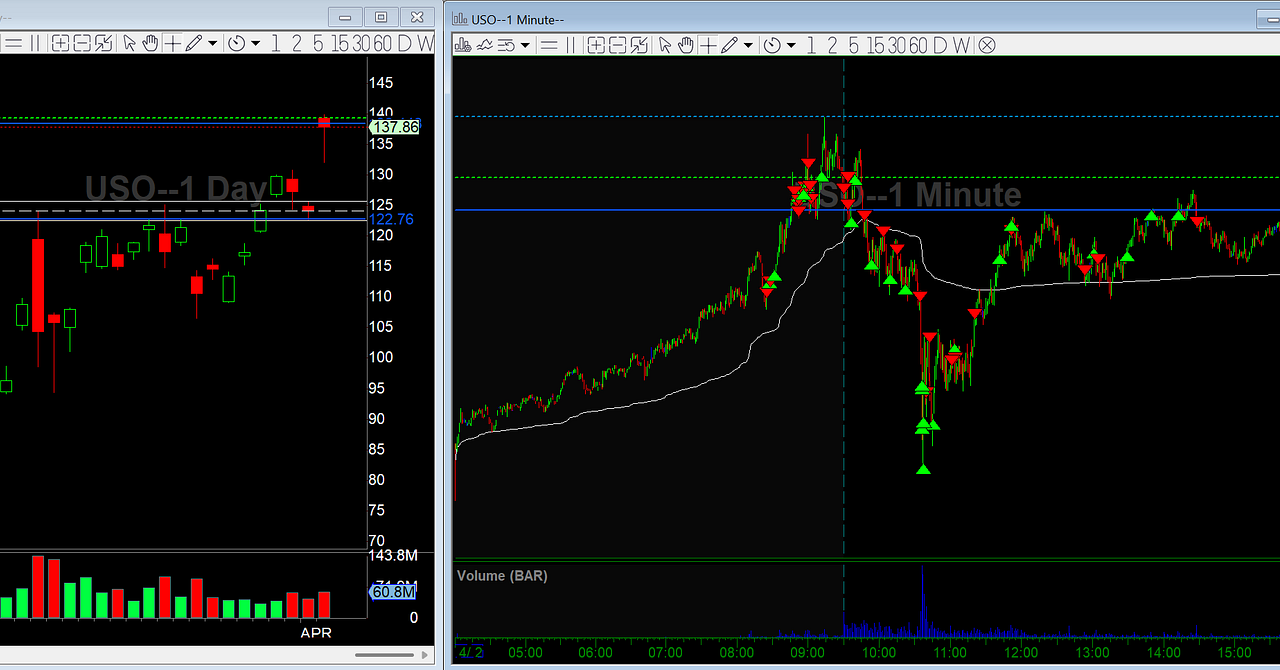Switch 1 Minute window to Weekly (W) timeframe
1280x670 pixels.
(961, 45)
